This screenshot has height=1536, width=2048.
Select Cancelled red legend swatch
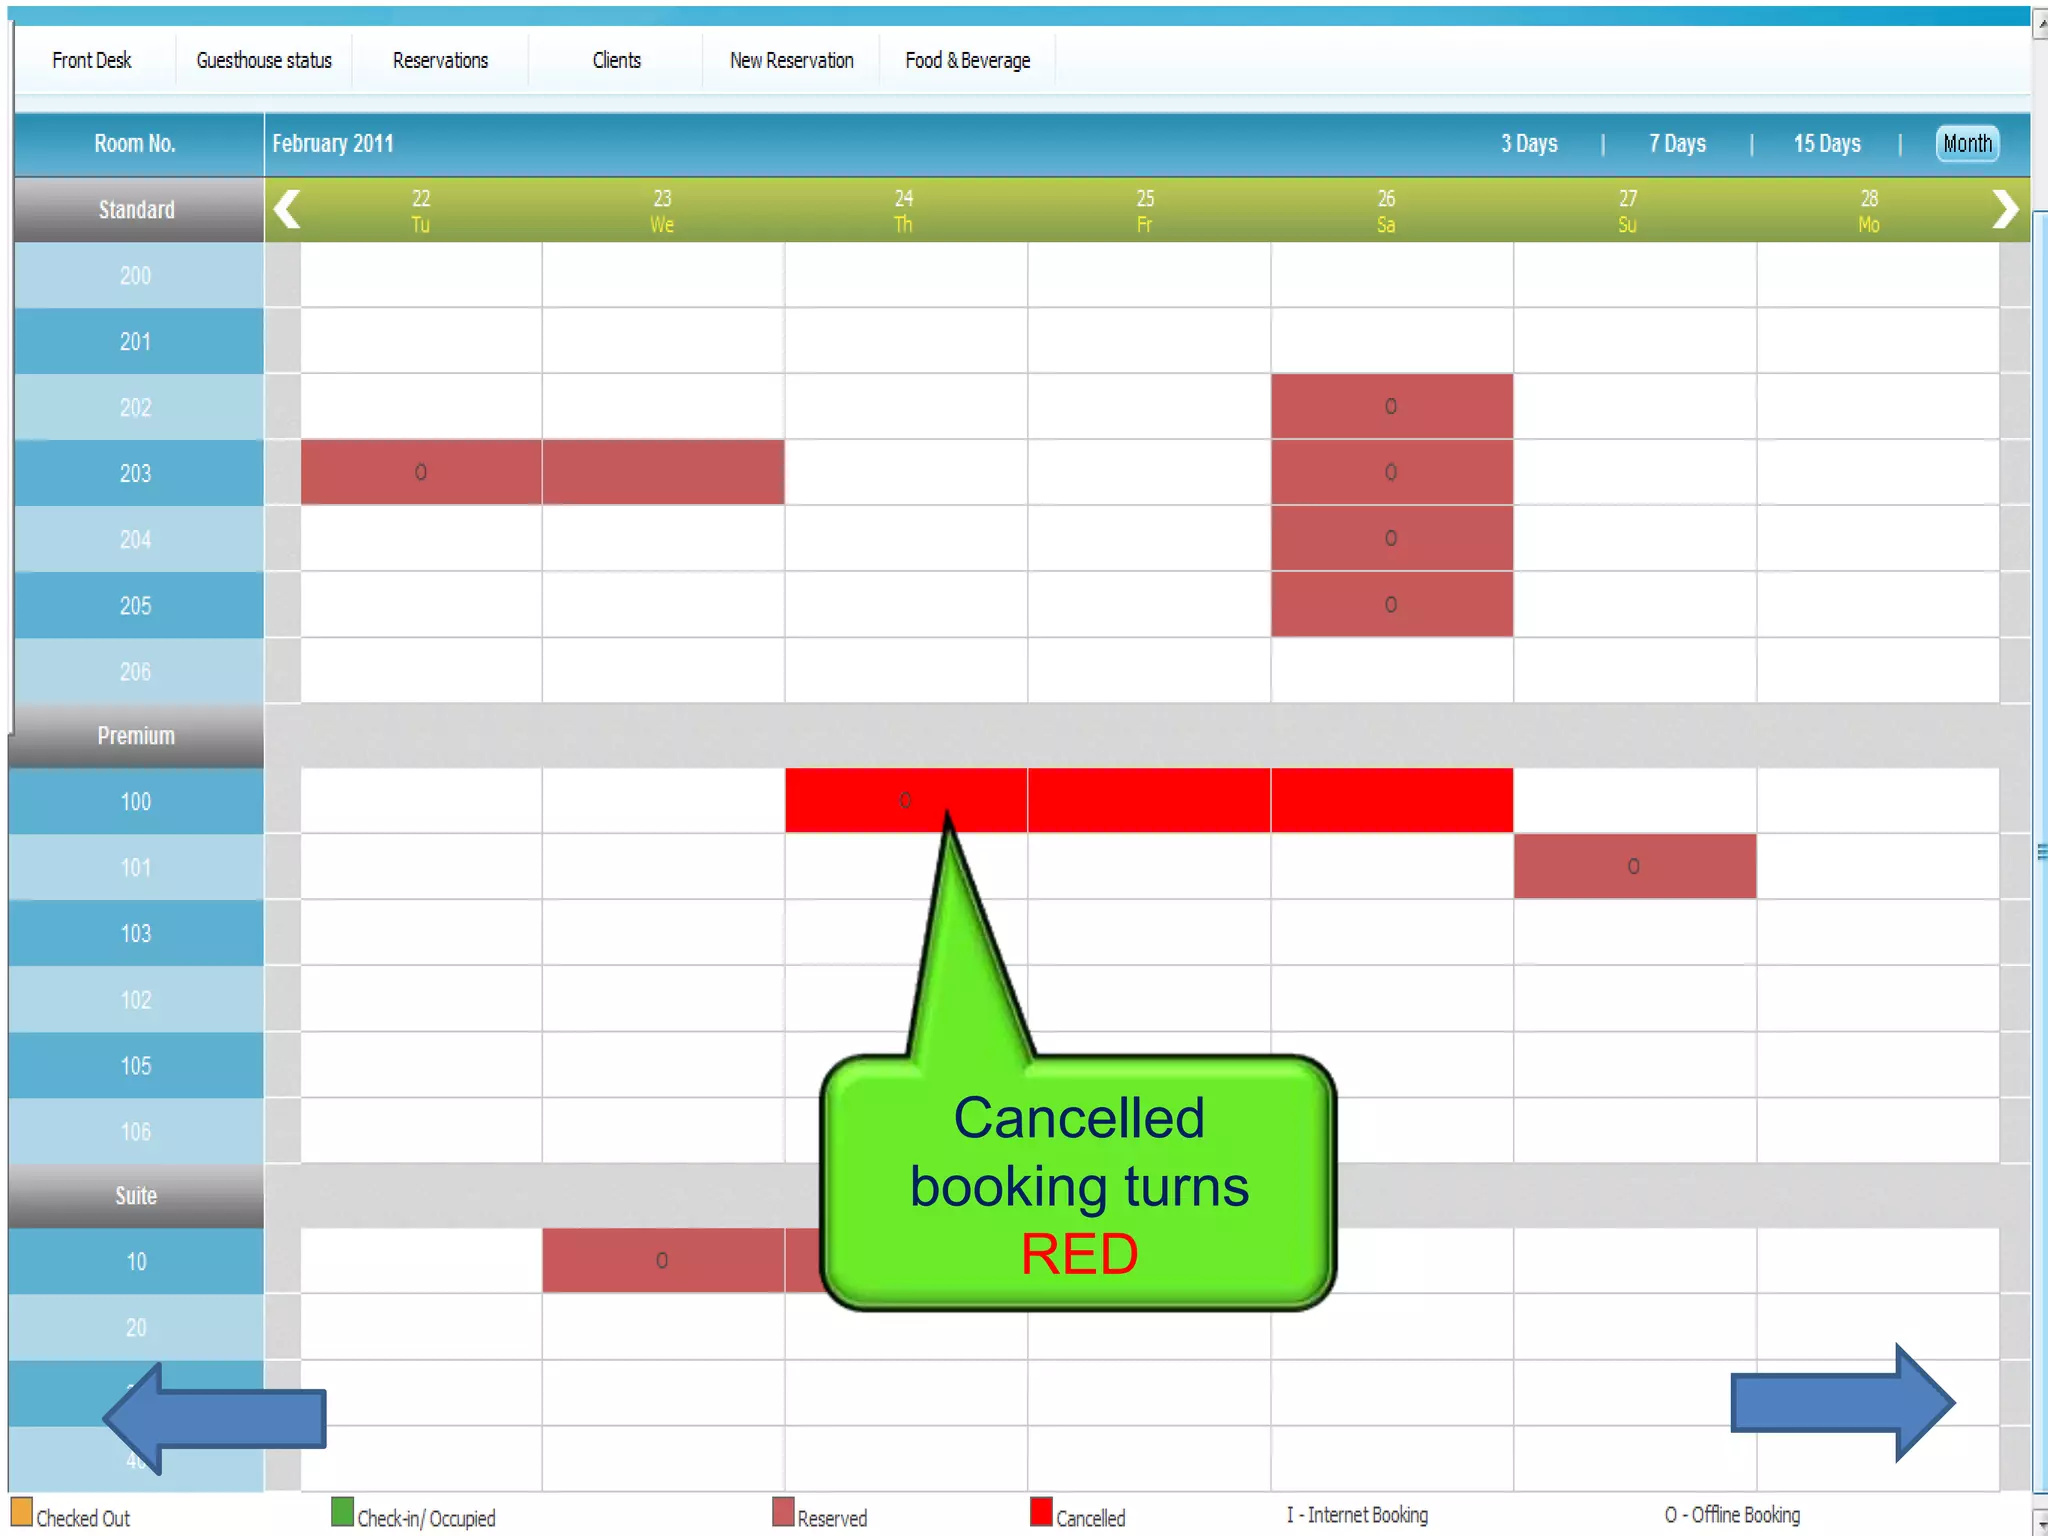(x=1041, y=1511)
